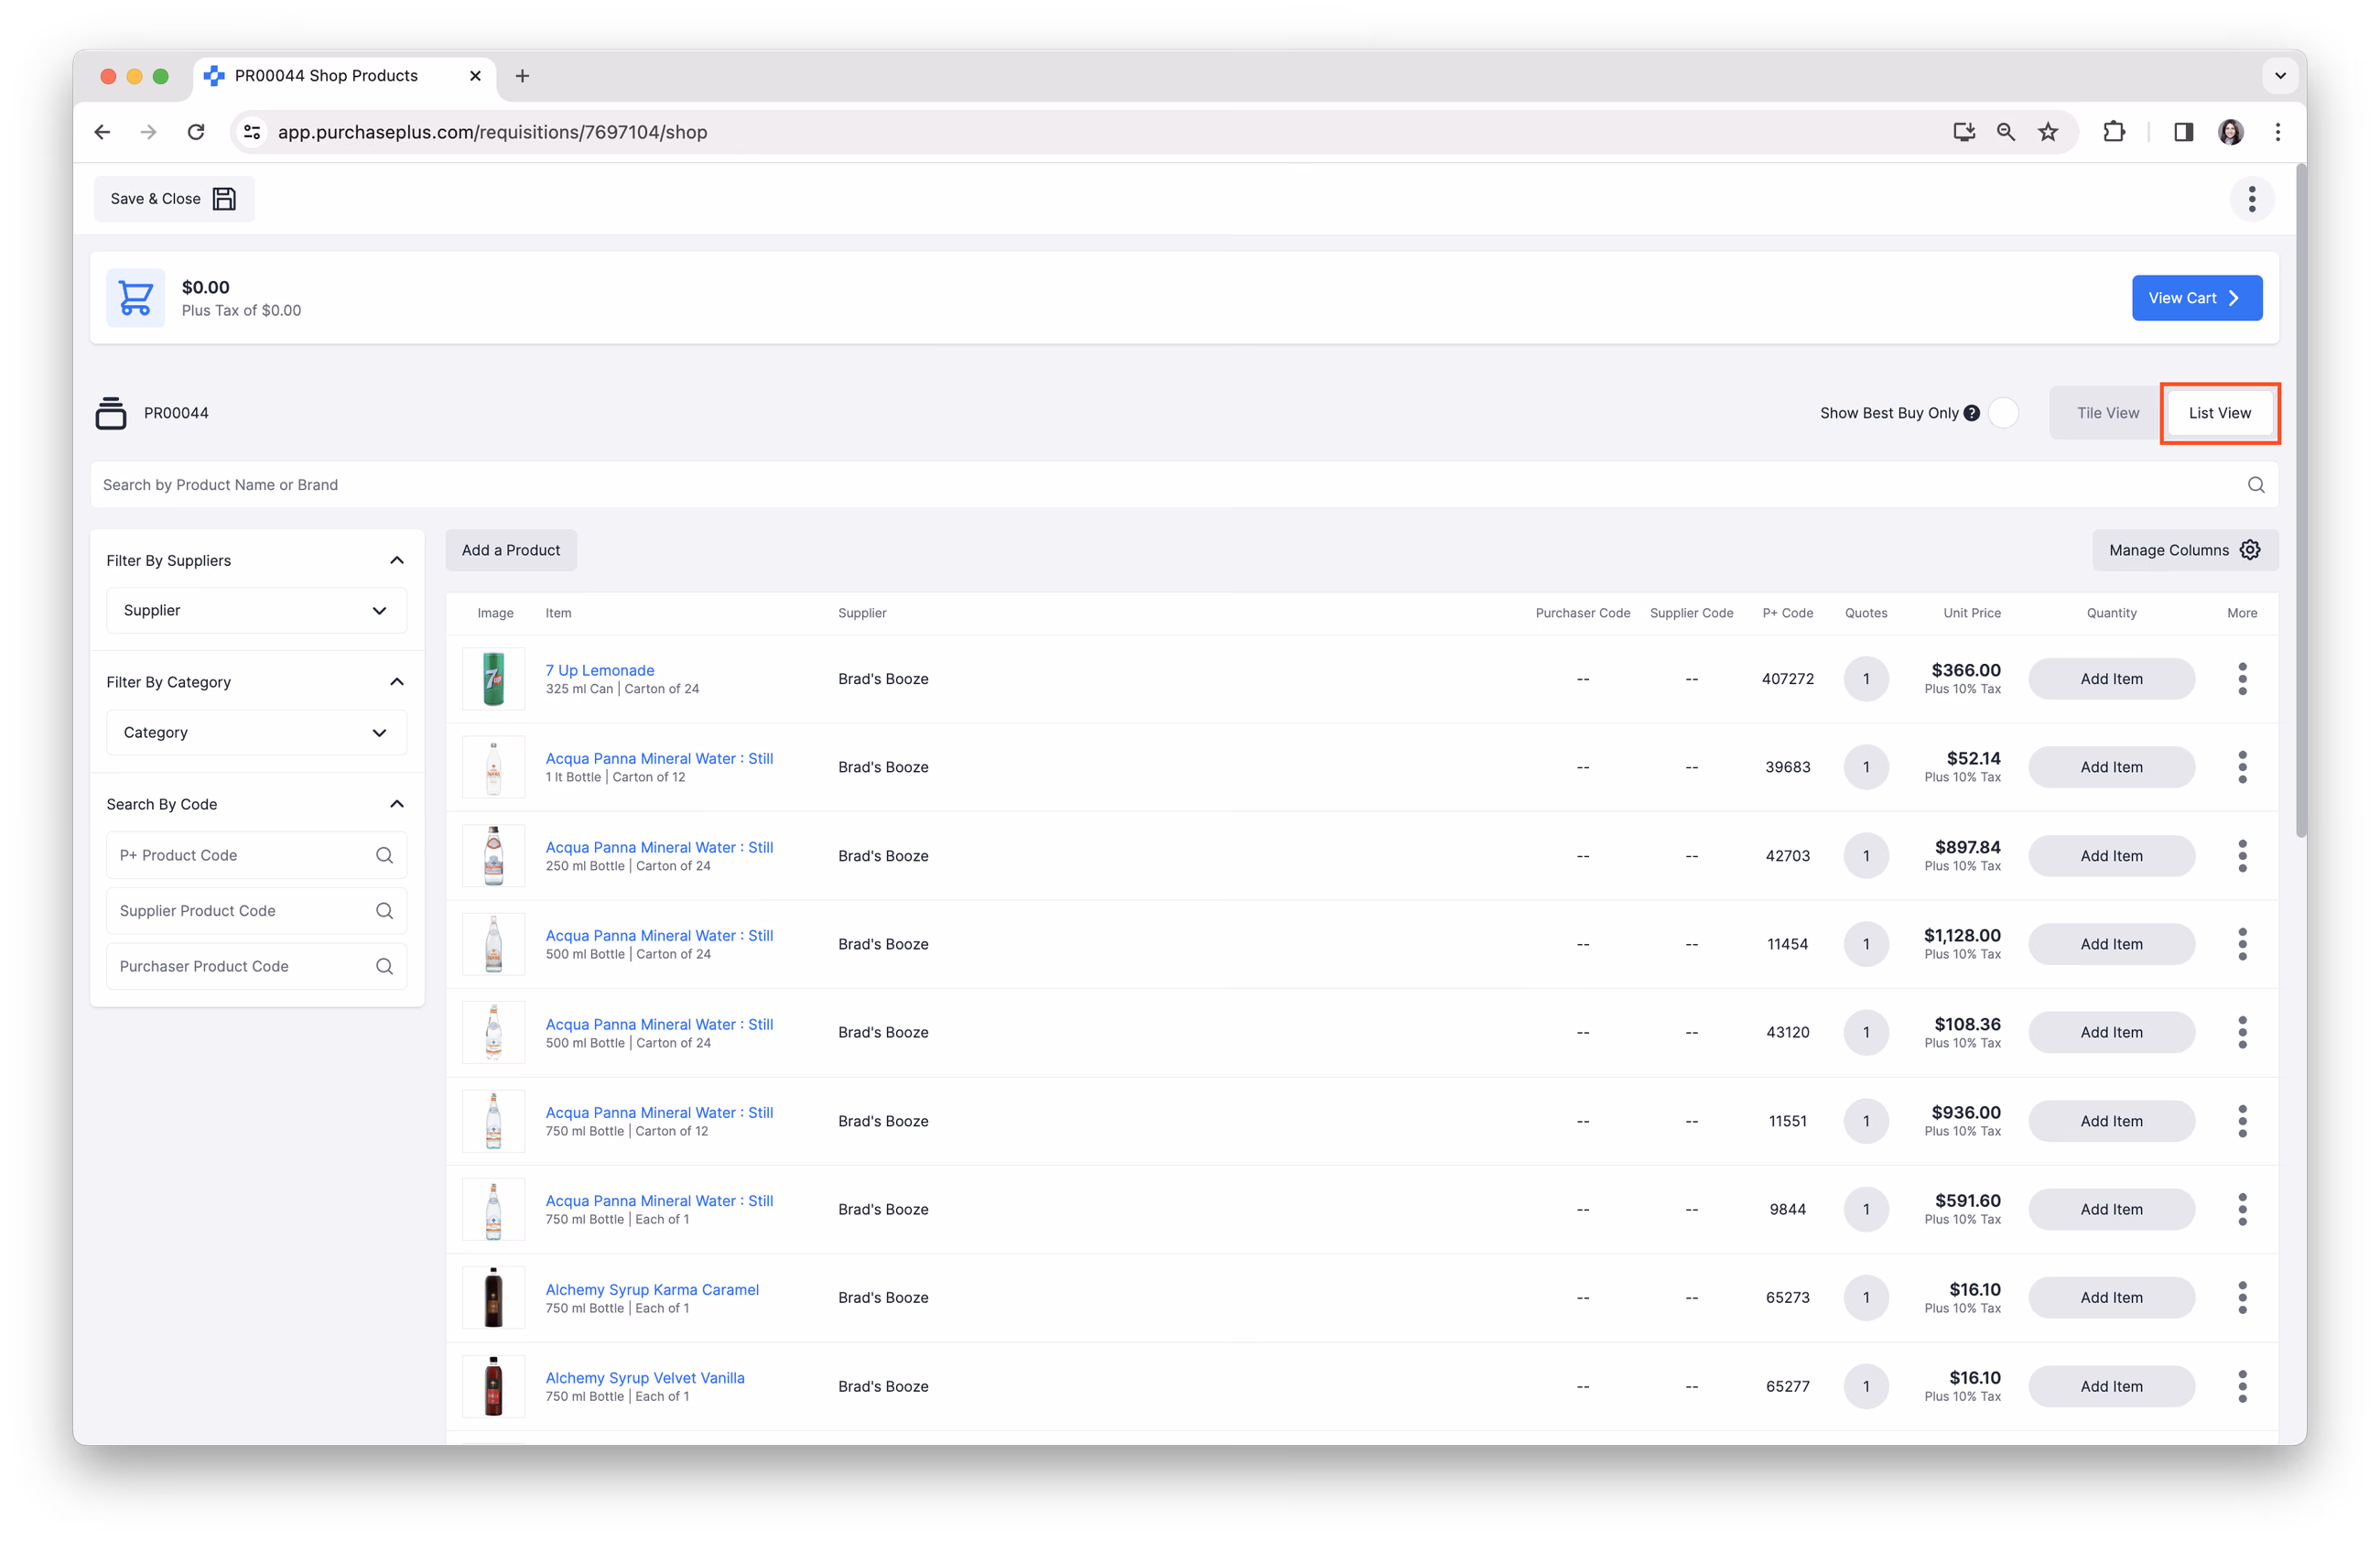Open the tab search dropdown in Chrome

coord(2279,76)
